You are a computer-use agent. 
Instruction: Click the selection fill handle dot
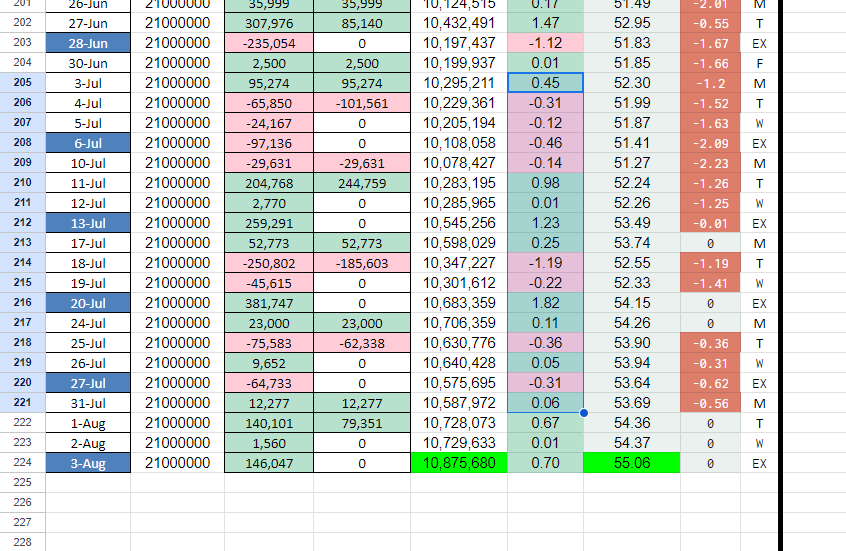click(x=583, y=413)
